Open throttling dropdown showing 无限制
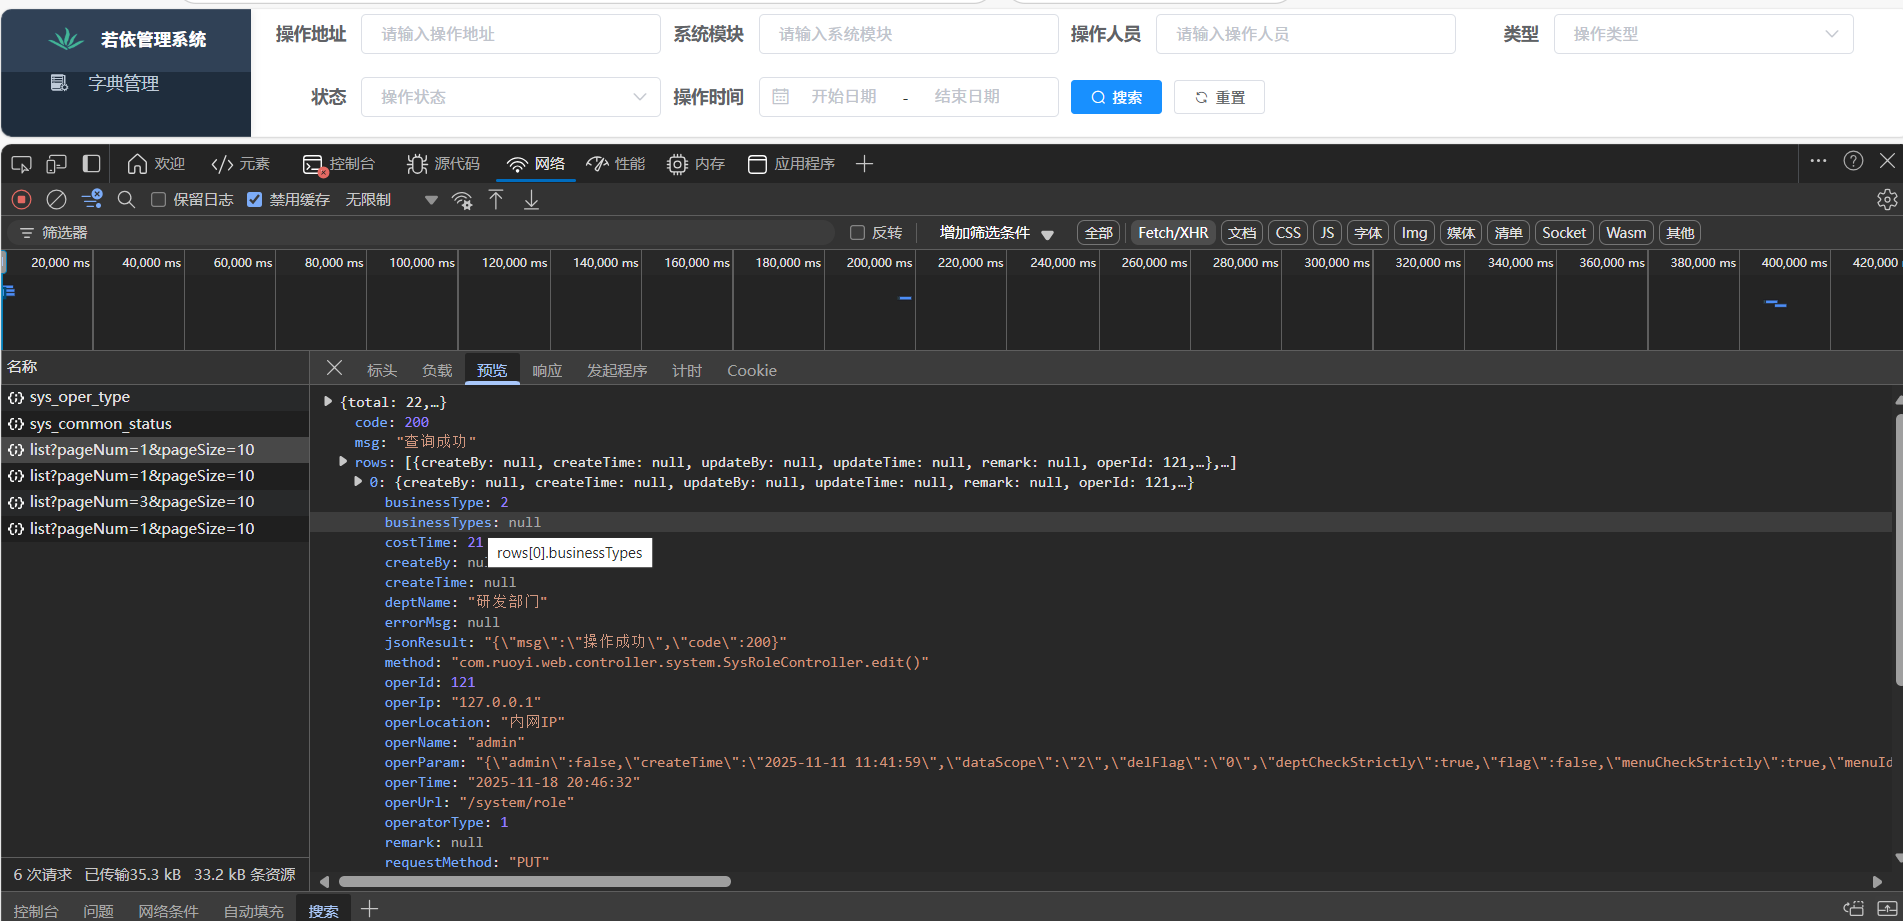The image size is (1903, 921). [x=391, y=199]
